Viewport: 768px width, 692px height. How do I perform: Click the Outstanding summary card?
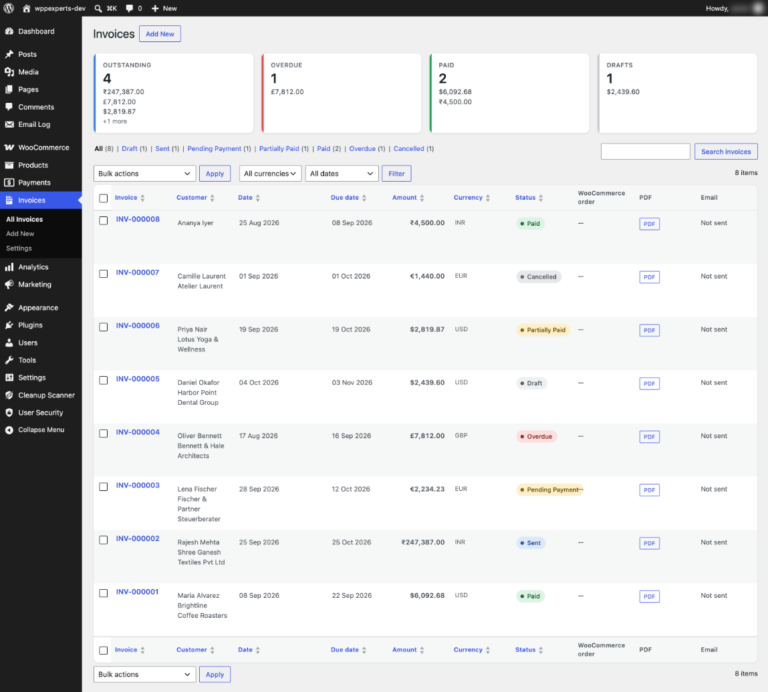(x=173, y=93)
